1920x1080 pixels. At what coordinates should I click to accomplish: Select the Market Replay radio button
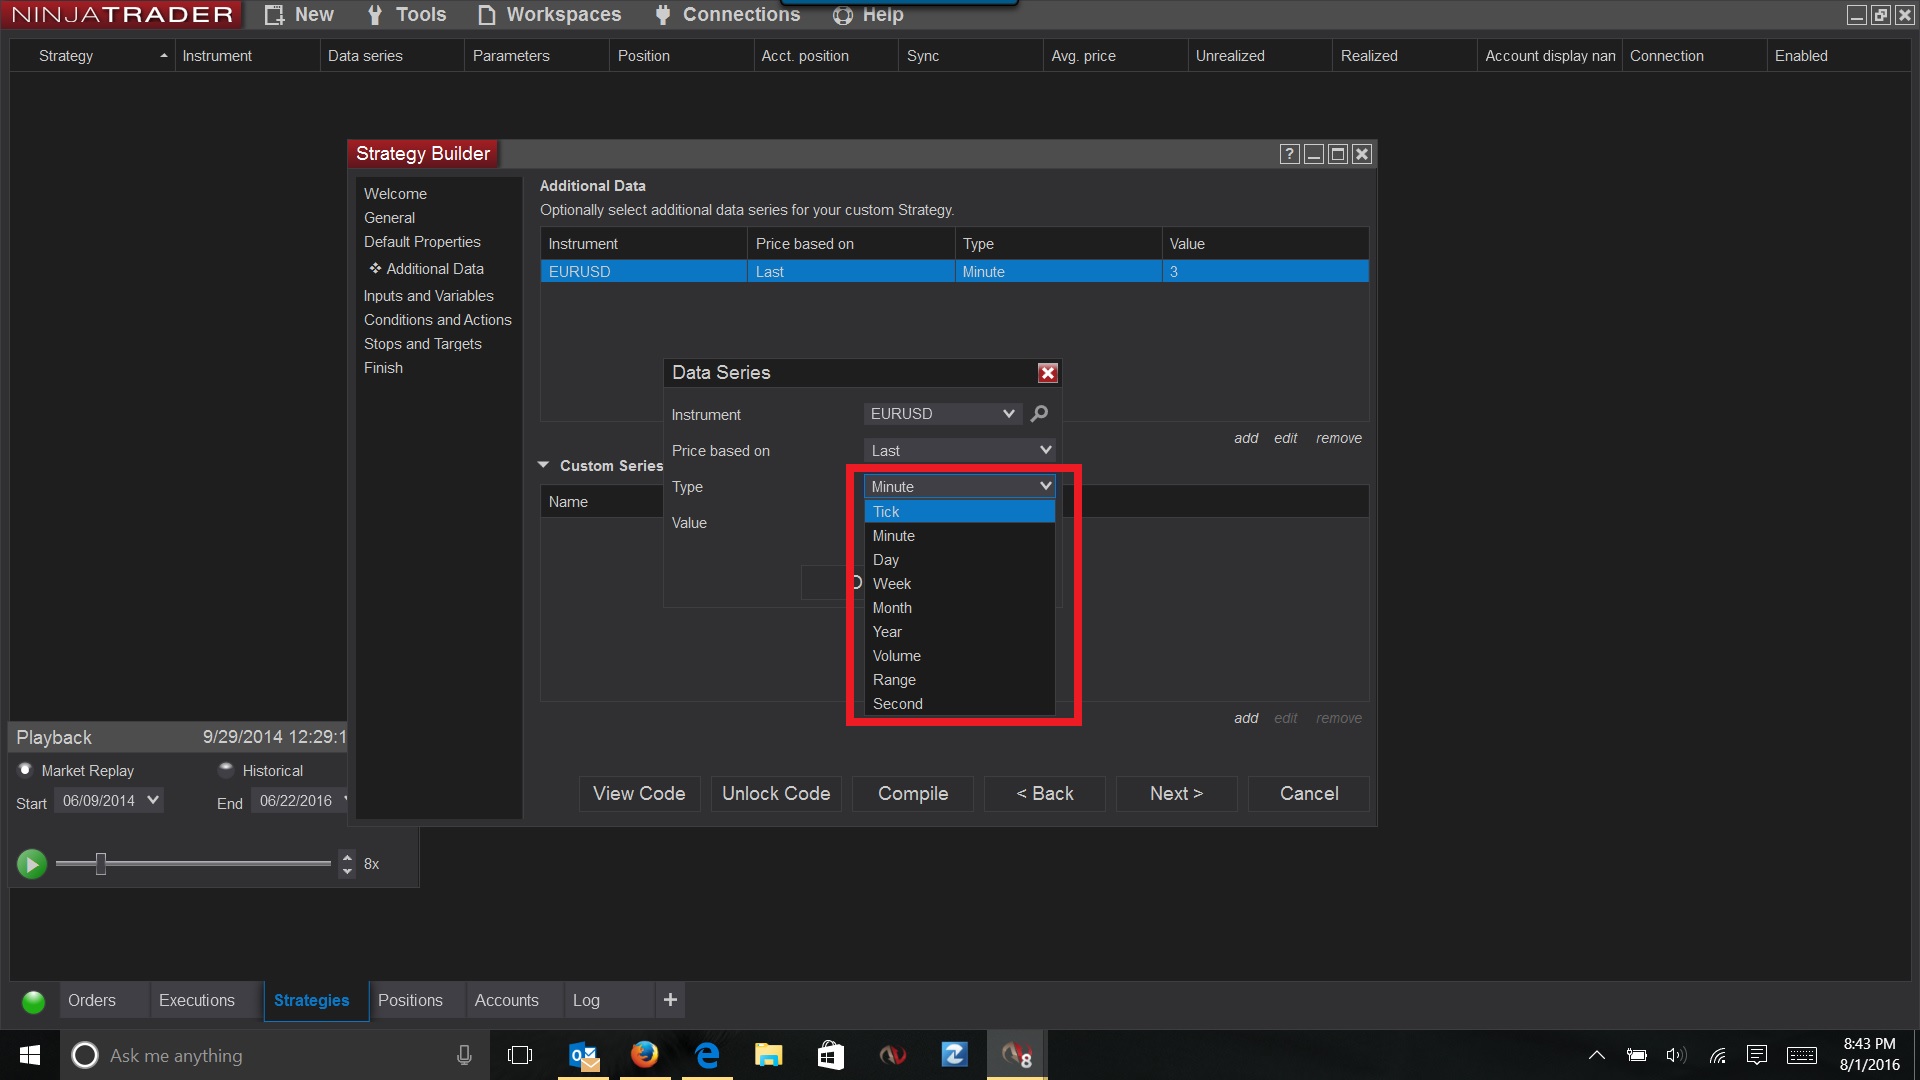click(x=26, y=770)
